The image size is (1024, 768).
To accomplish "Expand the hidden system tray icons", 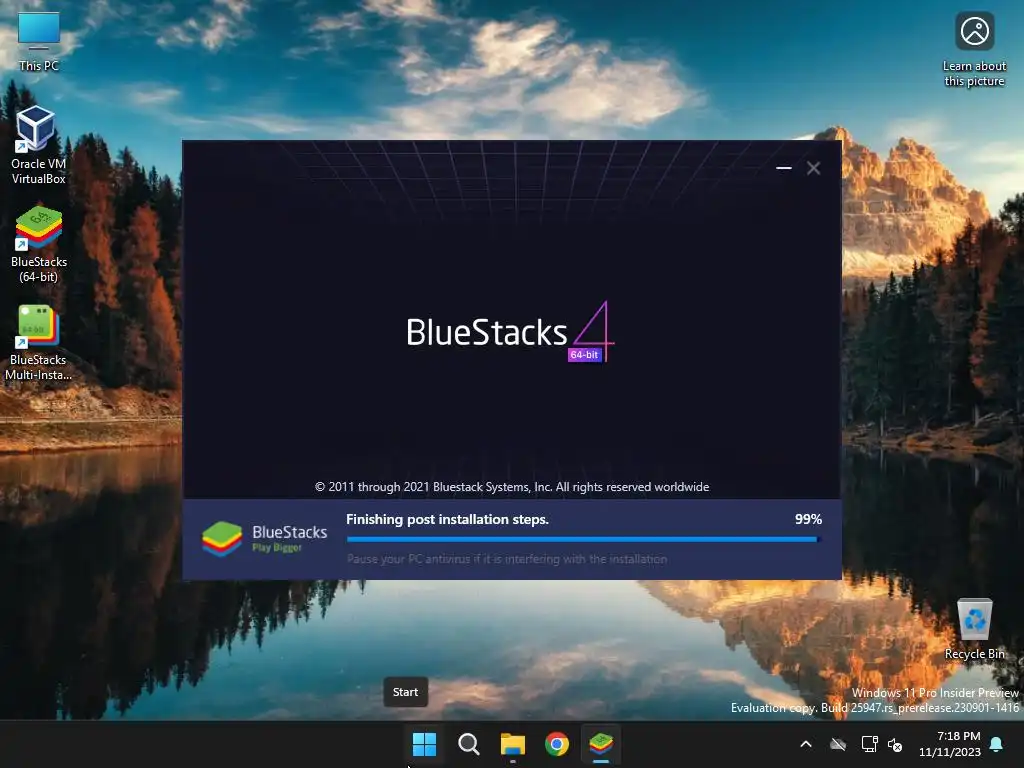I will tap(806, 744).
